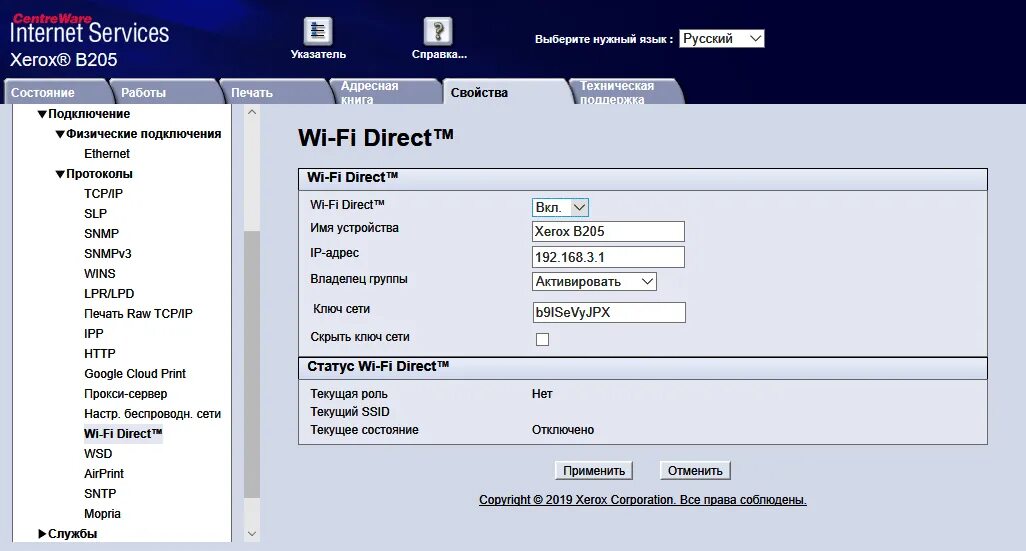Open the Адресная книга tab
The image size is (1026, 551).
[384, 92]
